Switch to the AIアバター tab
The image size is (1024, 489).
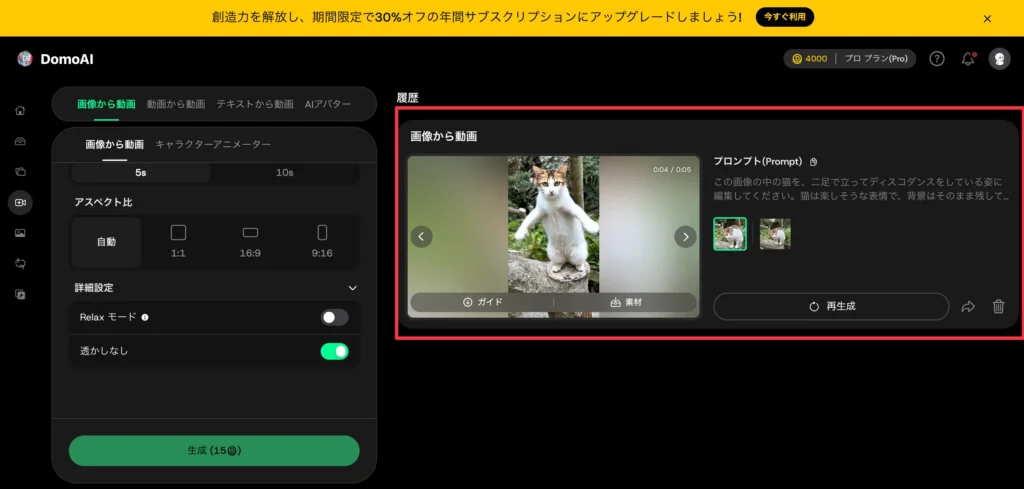point(328,104)
